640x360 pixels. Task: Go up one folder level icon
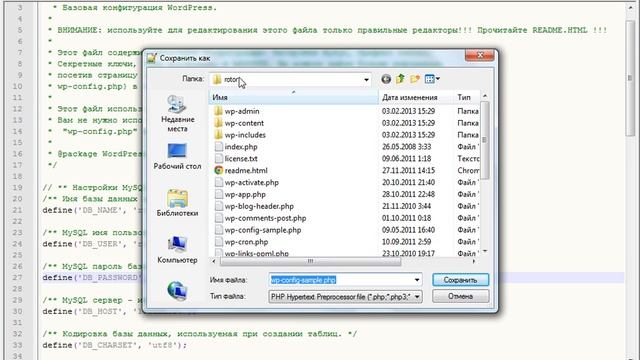[400, 79]
